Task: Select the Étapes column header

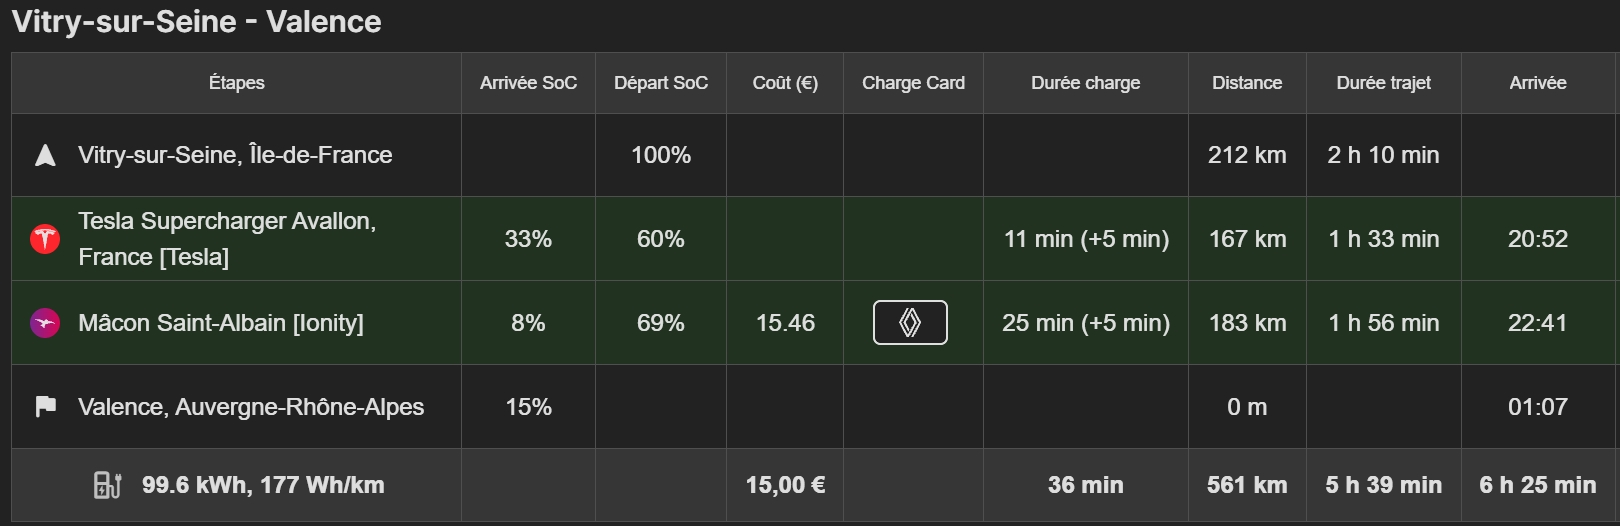Action: [237, 83]
